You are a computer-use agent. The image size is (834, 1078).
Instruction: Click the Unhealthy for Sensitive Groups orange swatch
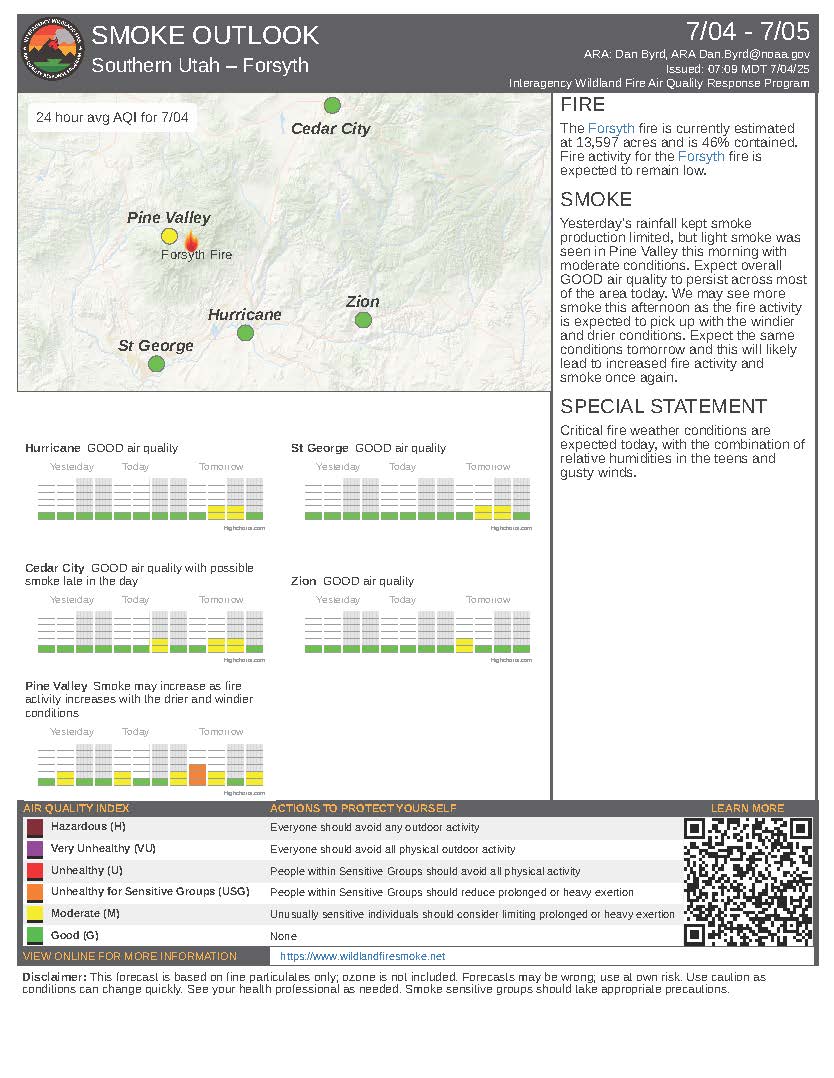point(35,892)
